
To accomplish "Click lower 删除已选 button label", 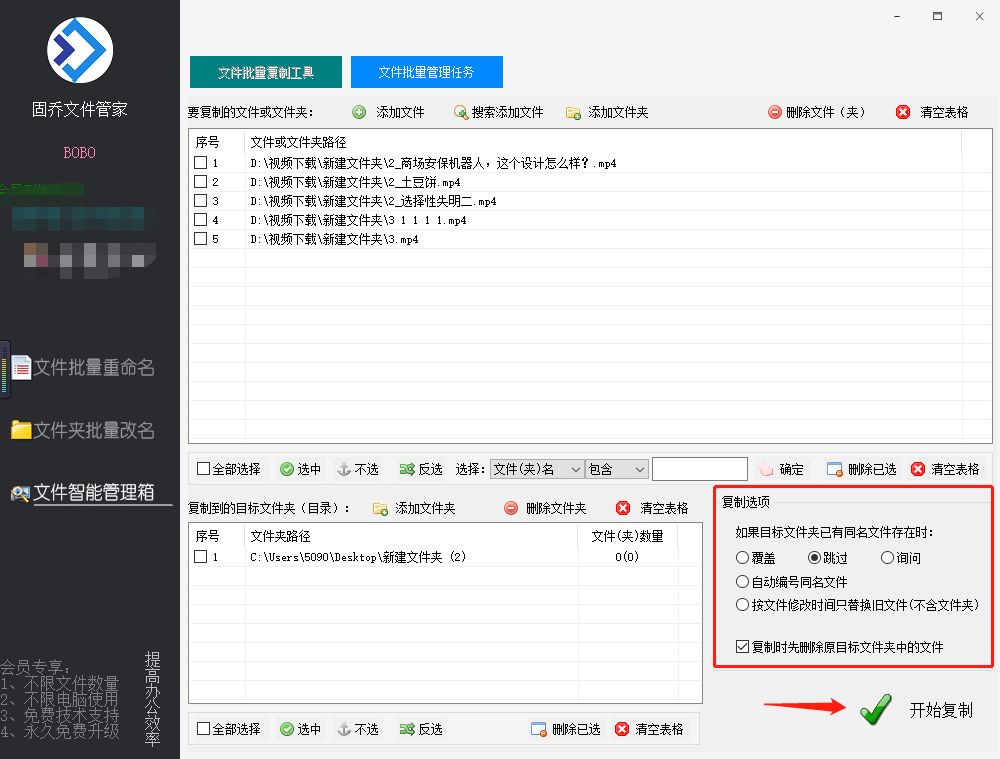I will click(x=576, y=729).
